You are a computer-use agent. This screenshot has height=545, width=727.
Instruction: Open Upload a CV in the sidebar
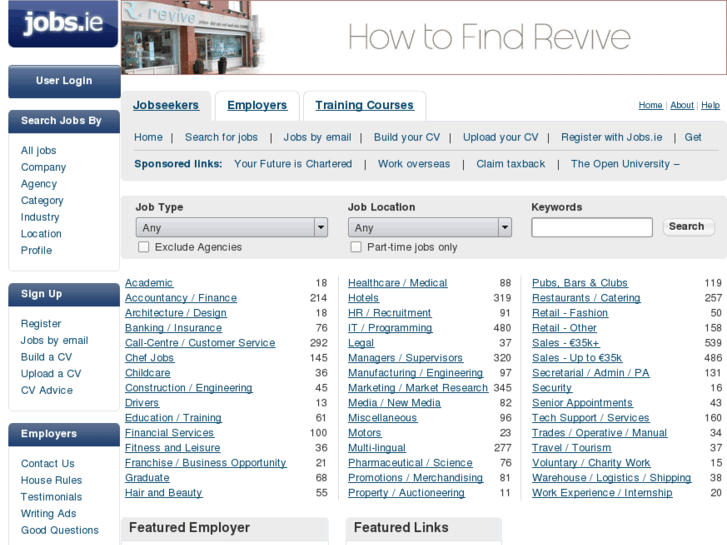[51, 374]
